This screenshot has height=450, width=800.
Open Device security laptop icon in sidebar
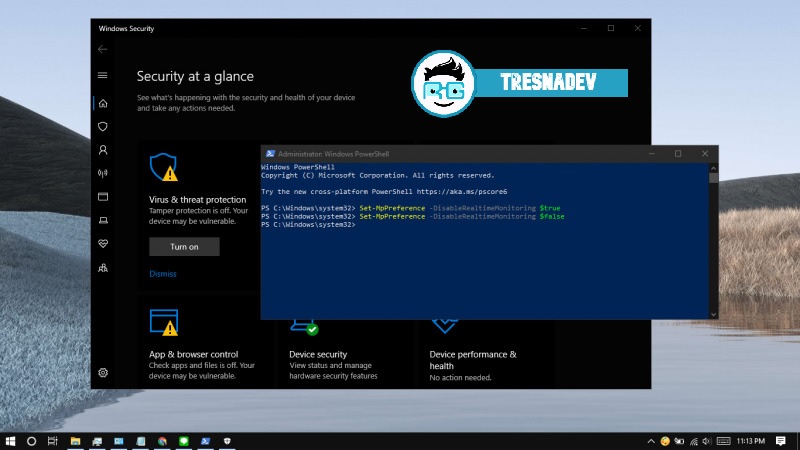103,220
